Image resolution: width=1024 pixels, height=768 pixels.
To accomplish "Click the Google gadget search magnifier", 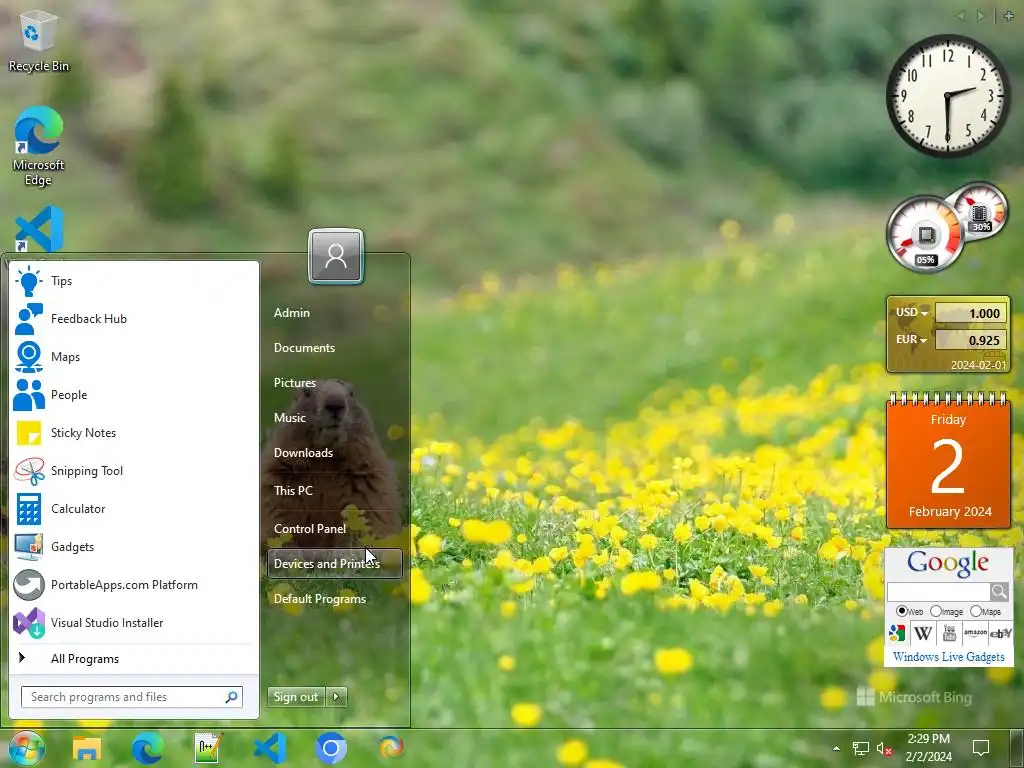I will 999,592.
